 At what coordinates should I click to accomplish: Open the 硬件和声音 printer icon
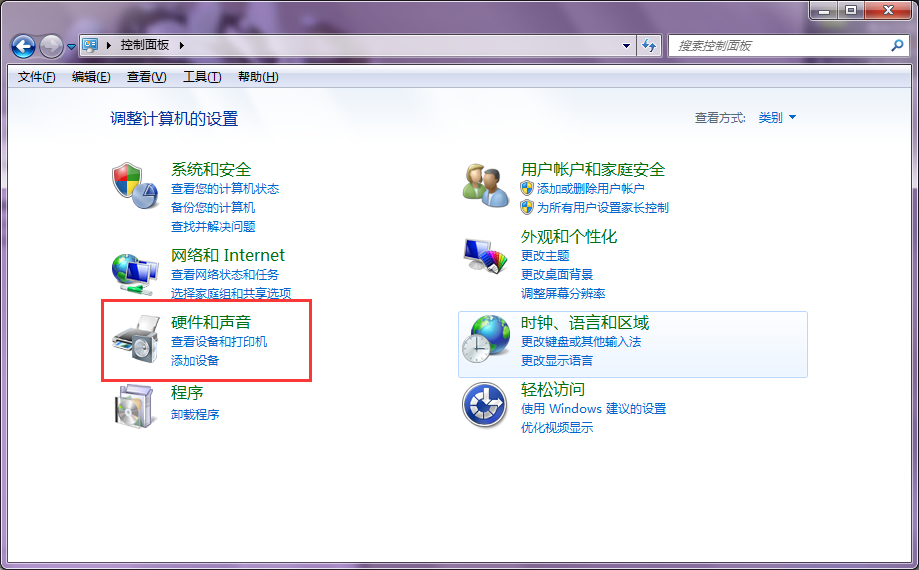click(136, 339)
